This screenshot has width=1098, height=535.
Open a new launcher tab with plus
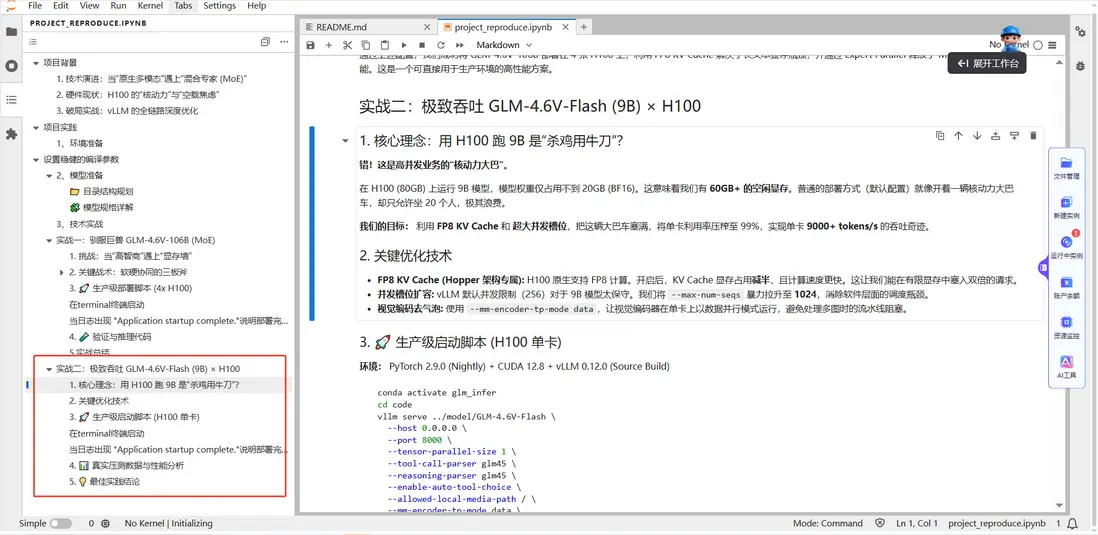[583, 27]
